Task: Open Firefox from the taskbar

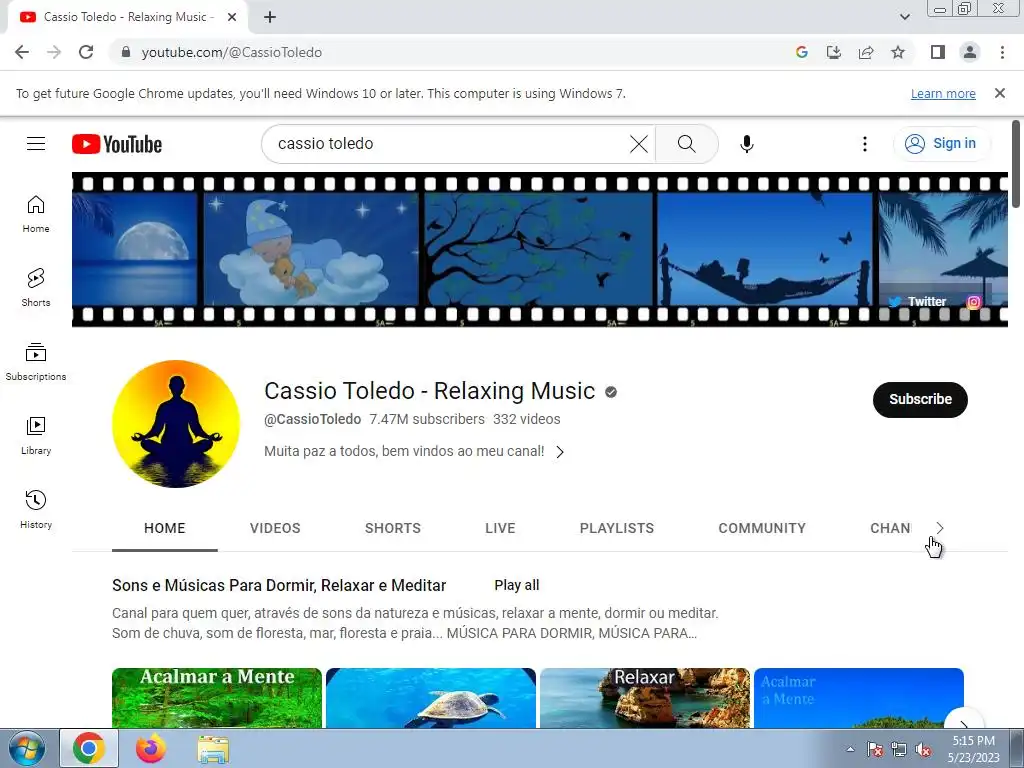Action: coord(151,749)
